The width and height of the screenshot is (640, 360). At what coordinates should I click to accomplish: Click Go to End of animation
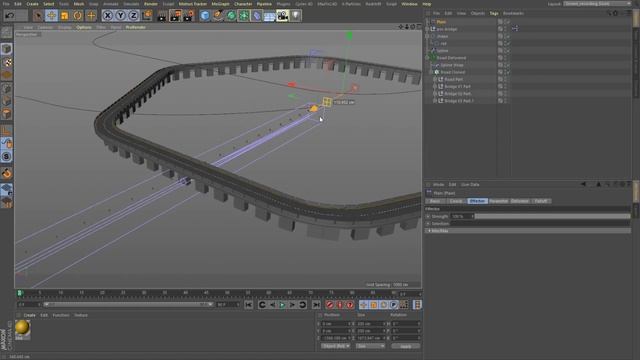click(x=316, y=305)
